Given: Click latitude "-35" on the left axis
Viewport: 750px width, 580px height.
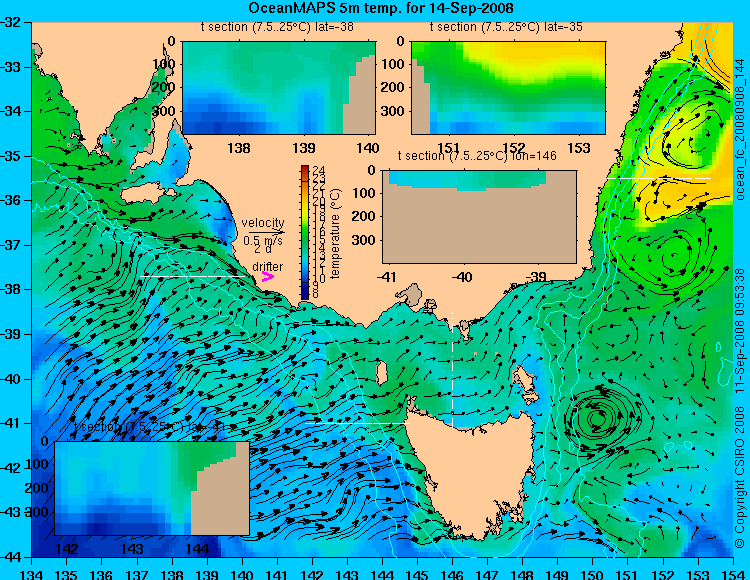Looking at the screenshot, I should 11,156.
